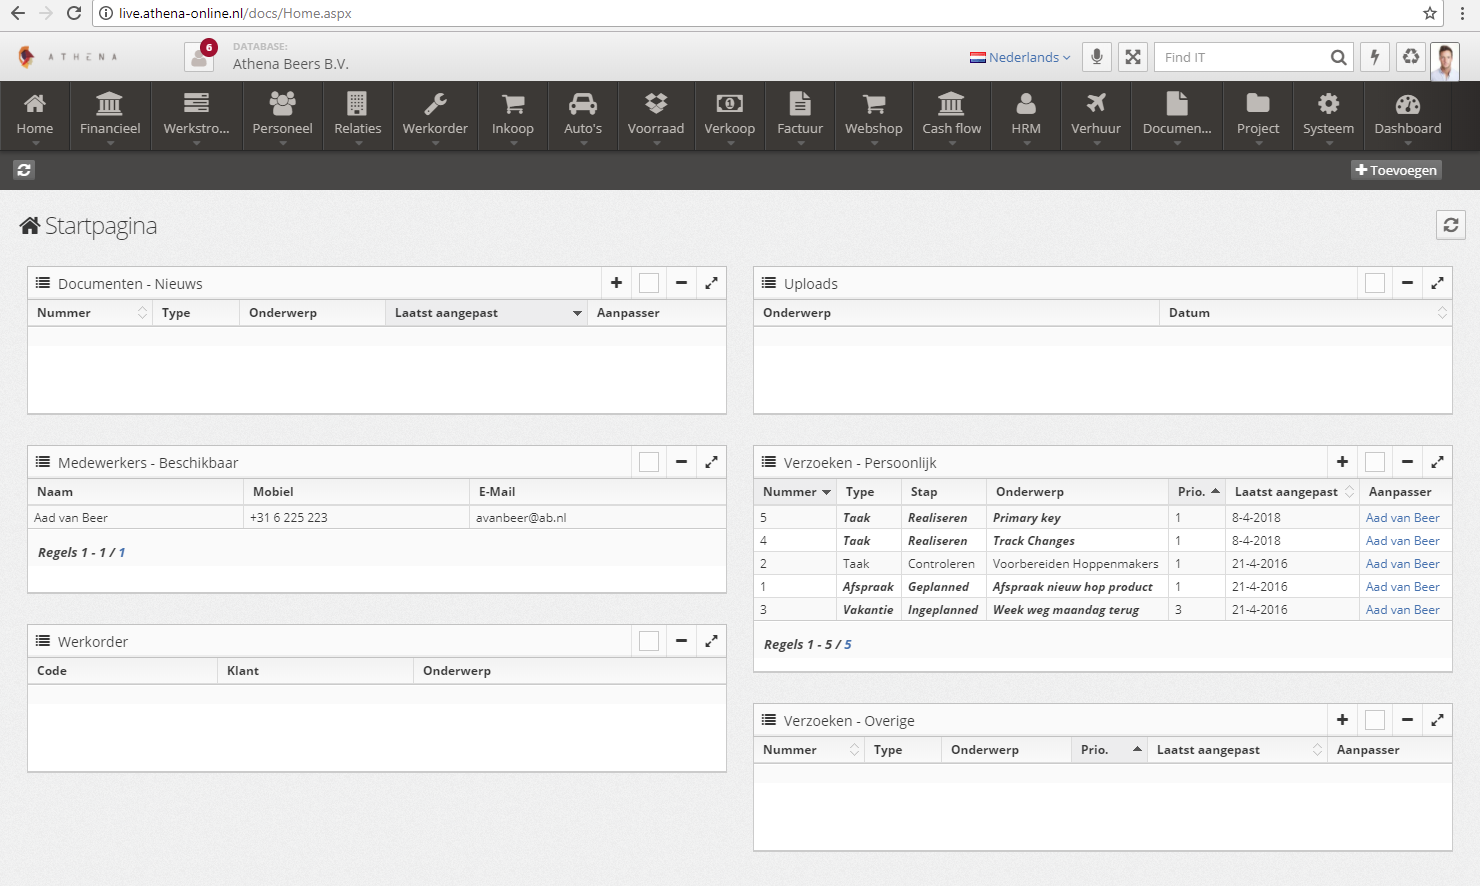Image resolution: width=1480 pixels, height=886 pixels.
Task: Click the search magnifier in Find IT
Action: tap(1338, 57)
